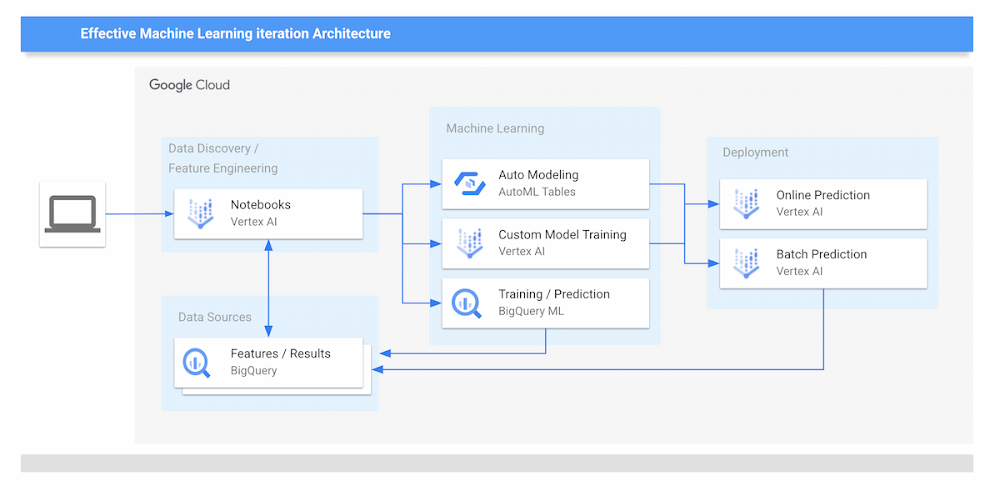Click 'Vertex AI' text under Notebooks

(x=254, y=222)
